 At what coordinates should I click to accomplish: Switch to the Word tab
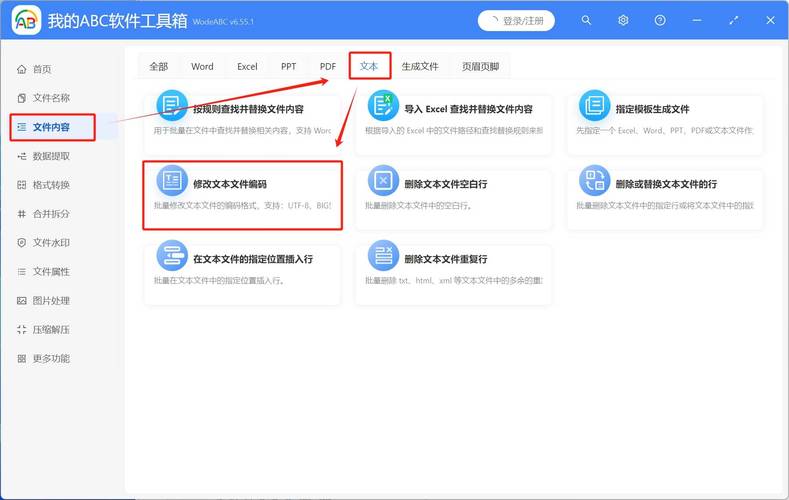(202, 66)
